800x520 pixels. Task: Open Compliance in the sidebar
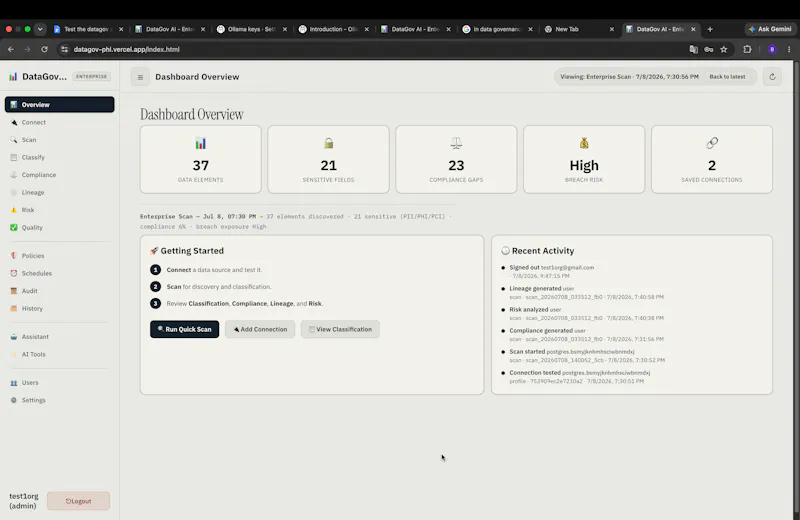59,175
